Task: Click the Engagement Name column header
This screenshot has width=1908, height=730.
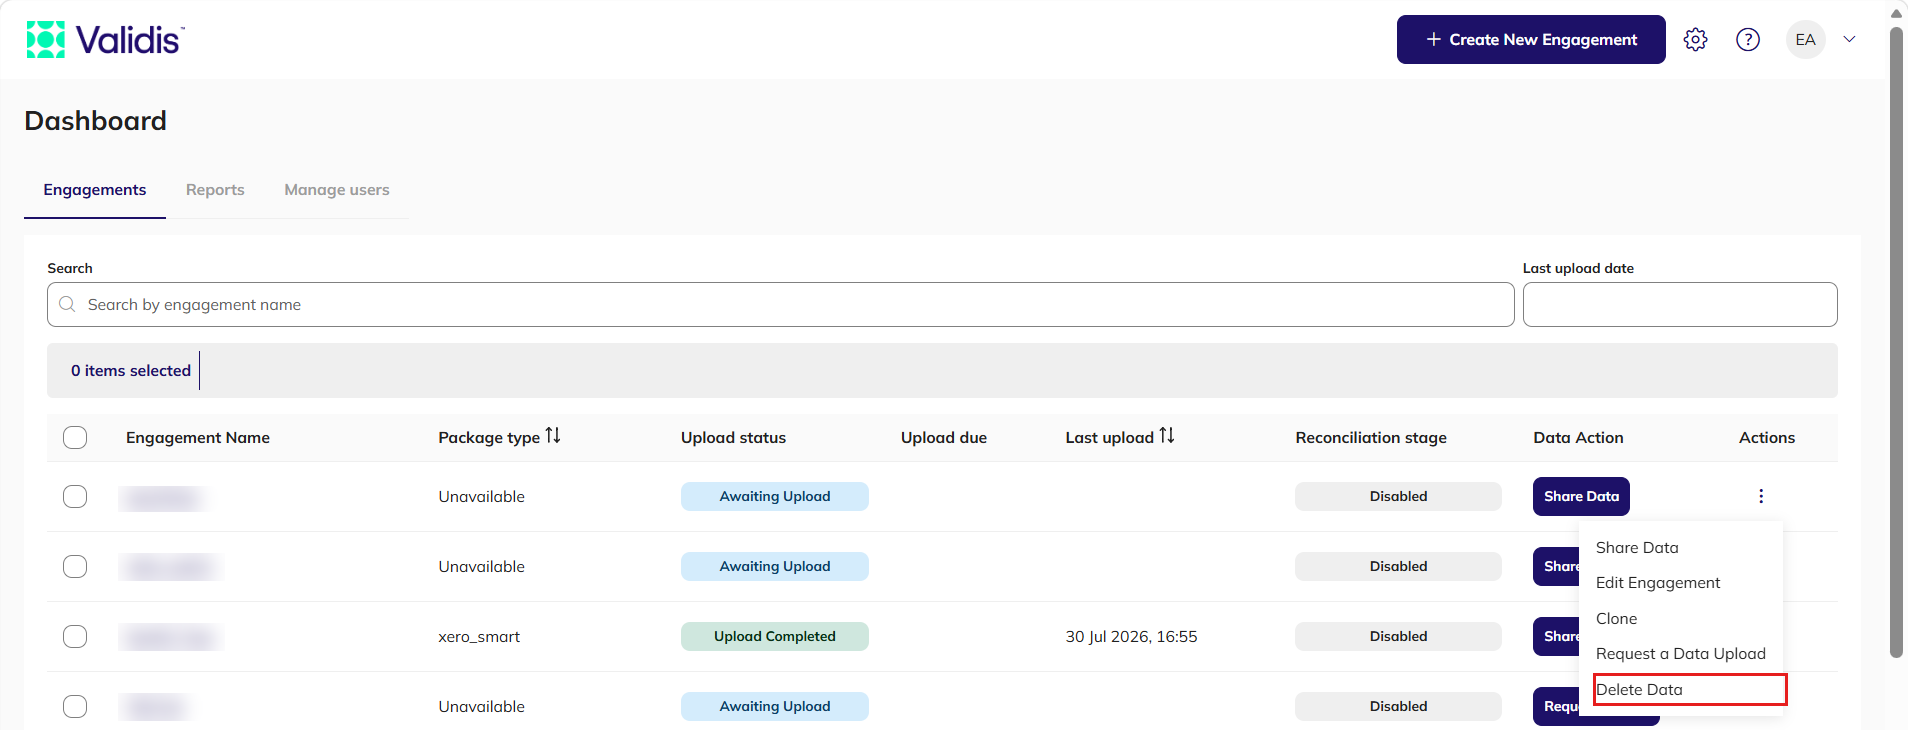Action: 198,438
